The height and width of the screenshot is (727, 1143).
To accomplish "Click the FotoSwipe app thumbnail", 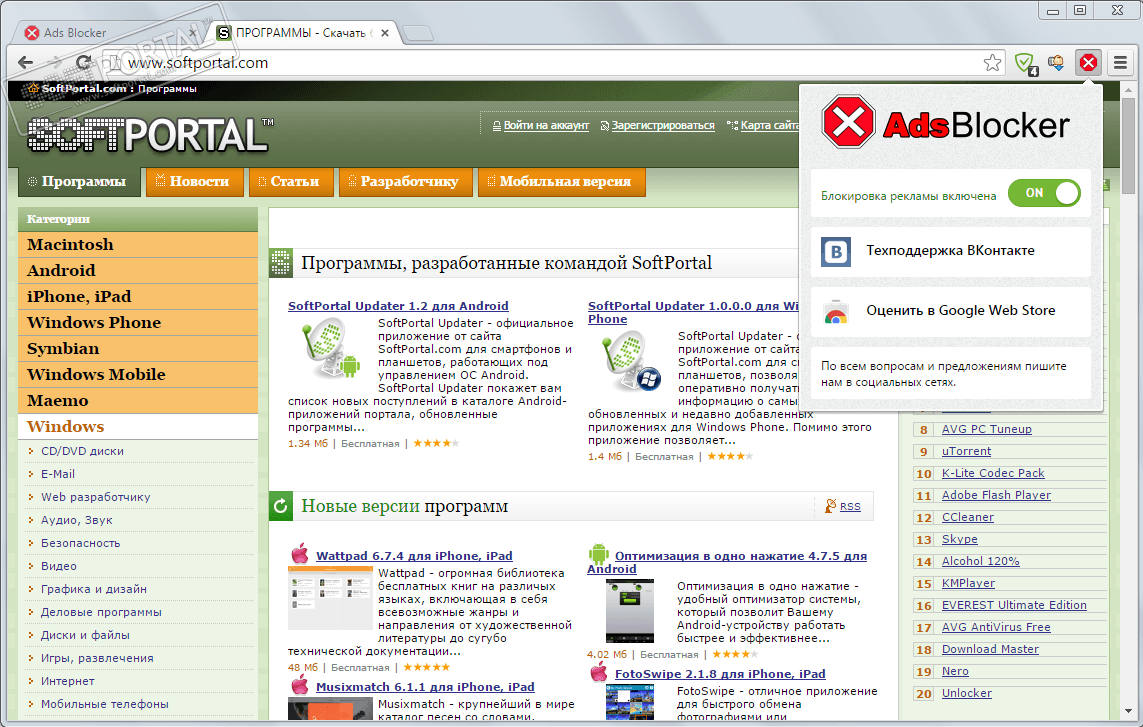I will [x=630, y=702].
